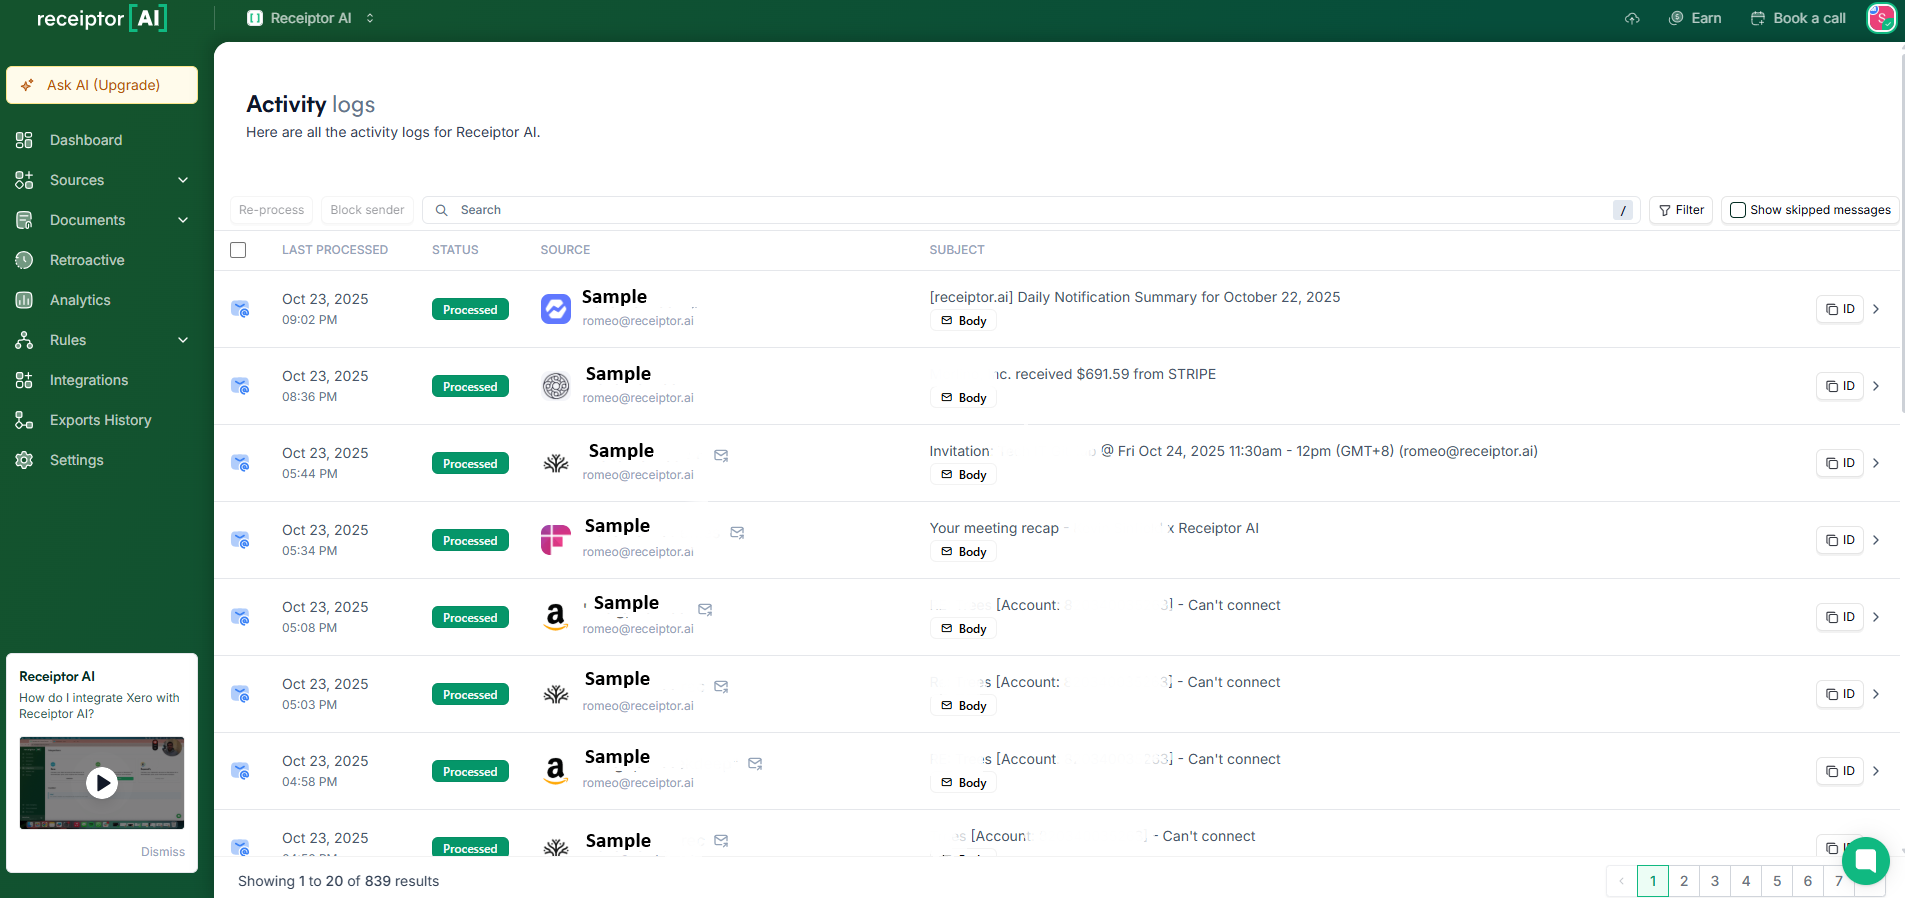Click the Retroactive clock icon
This screenshot has width=1905, height=898.
click(x=24, y=260)
